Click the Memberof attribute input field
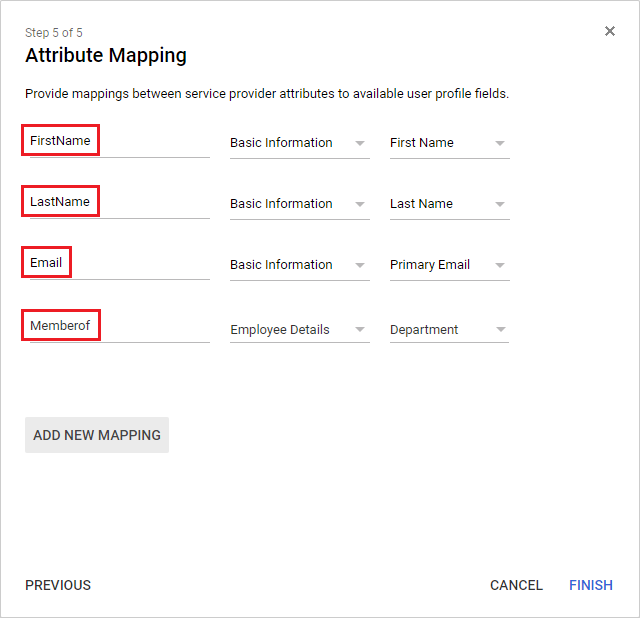The width and height of the screenshot is (640, 618). click(118, 327)
